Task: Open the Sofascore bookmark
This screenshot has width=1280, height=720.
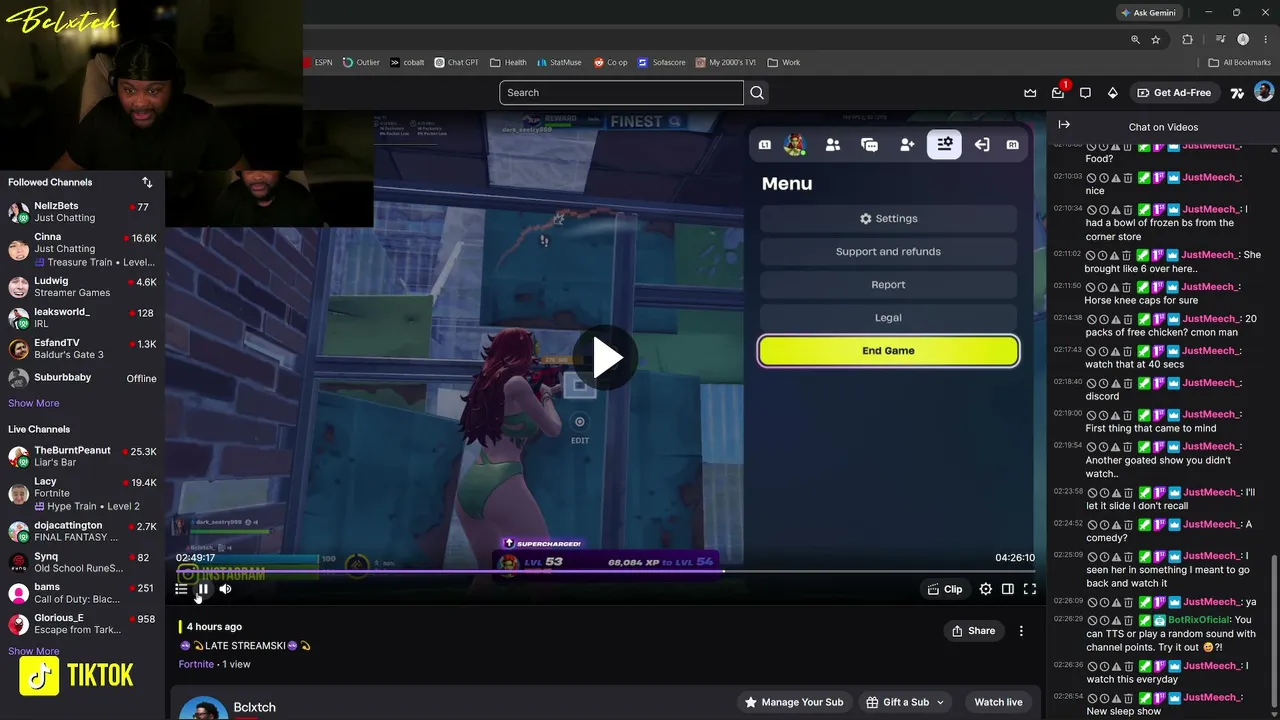Action: [x=662, y=62]
